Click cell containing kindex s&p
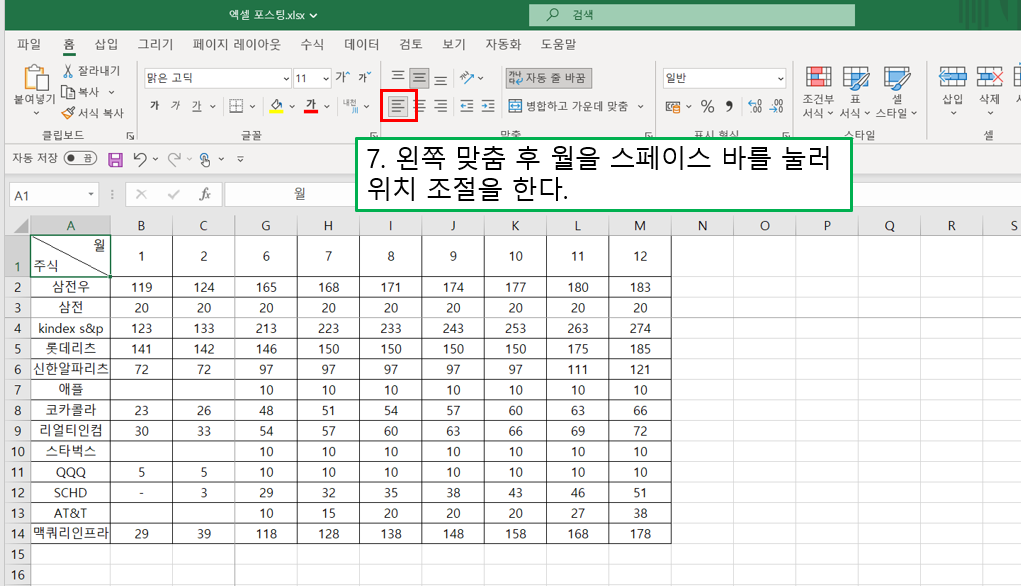The height and width of the screenshot is (586, 1021). (x=70, y=328)
